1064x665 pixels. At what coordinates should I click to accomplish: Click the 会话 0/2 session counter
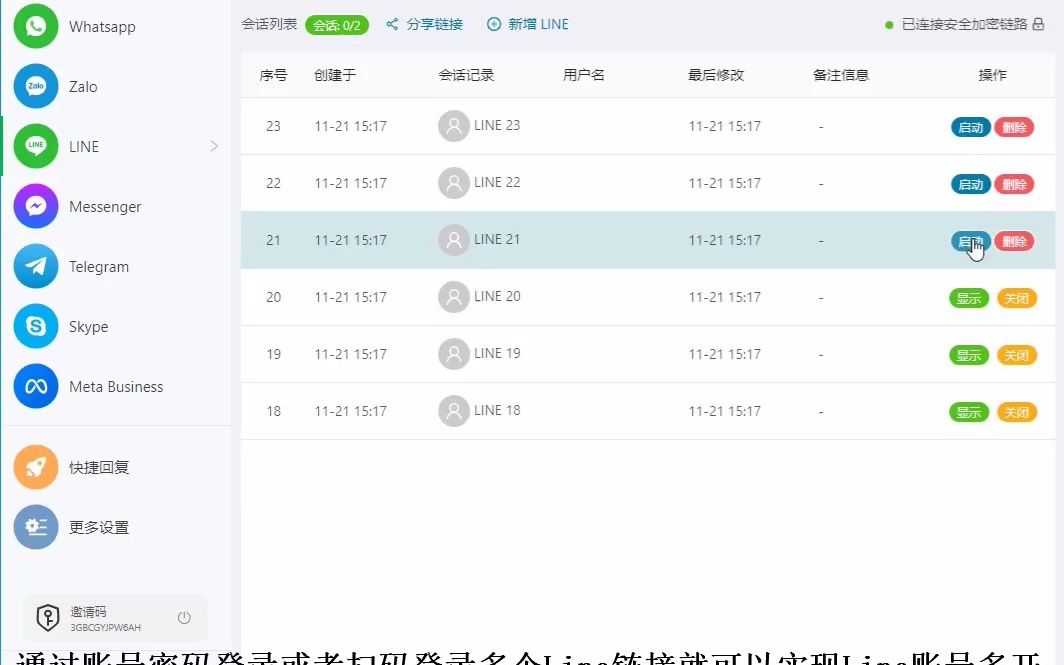[337, 25]
